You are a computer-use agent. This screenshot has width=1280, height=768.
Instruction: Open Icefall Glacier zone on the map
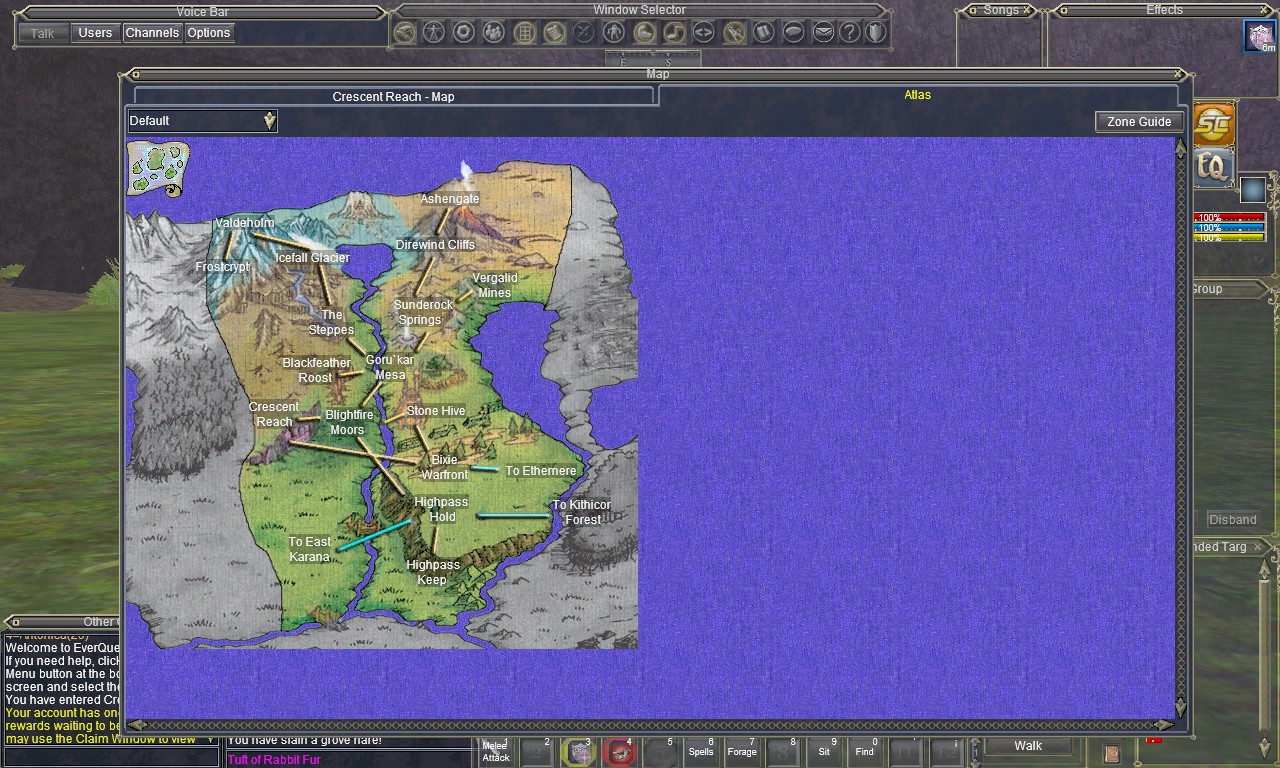click(x=313, y=258)
